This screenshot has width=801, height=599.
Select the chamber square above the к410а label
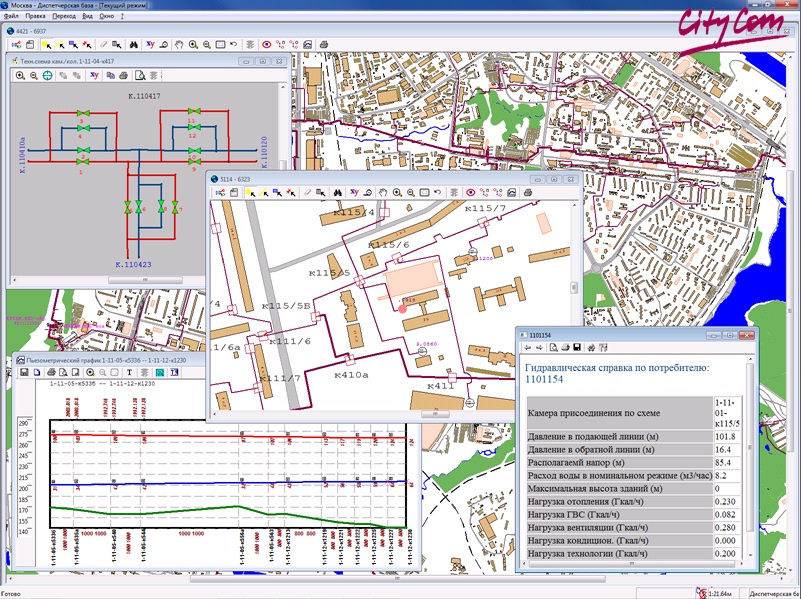click(x=349, y=360)
